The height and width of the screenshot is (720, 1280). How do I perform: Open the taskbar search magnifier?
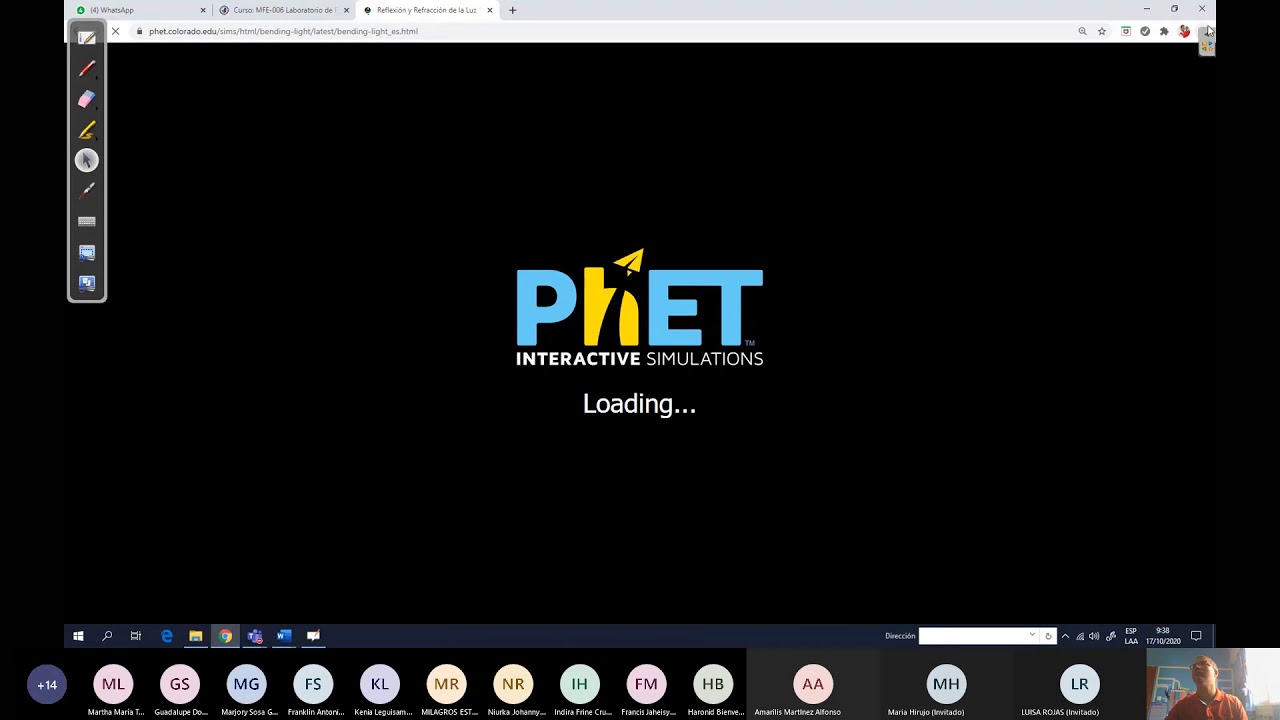tap(107, 636)
